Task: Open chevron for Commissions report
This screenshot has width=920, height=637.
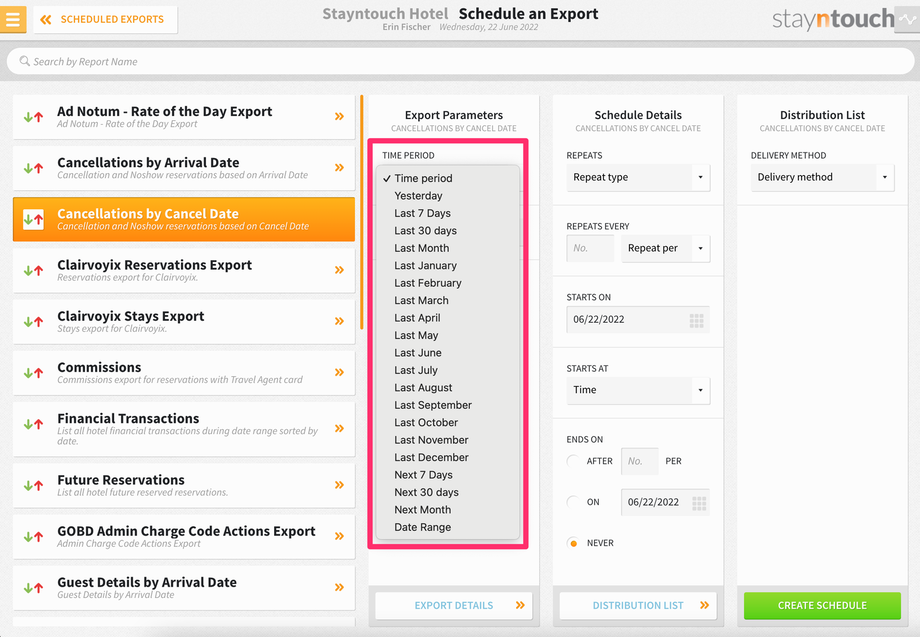Action: (339, 372)
